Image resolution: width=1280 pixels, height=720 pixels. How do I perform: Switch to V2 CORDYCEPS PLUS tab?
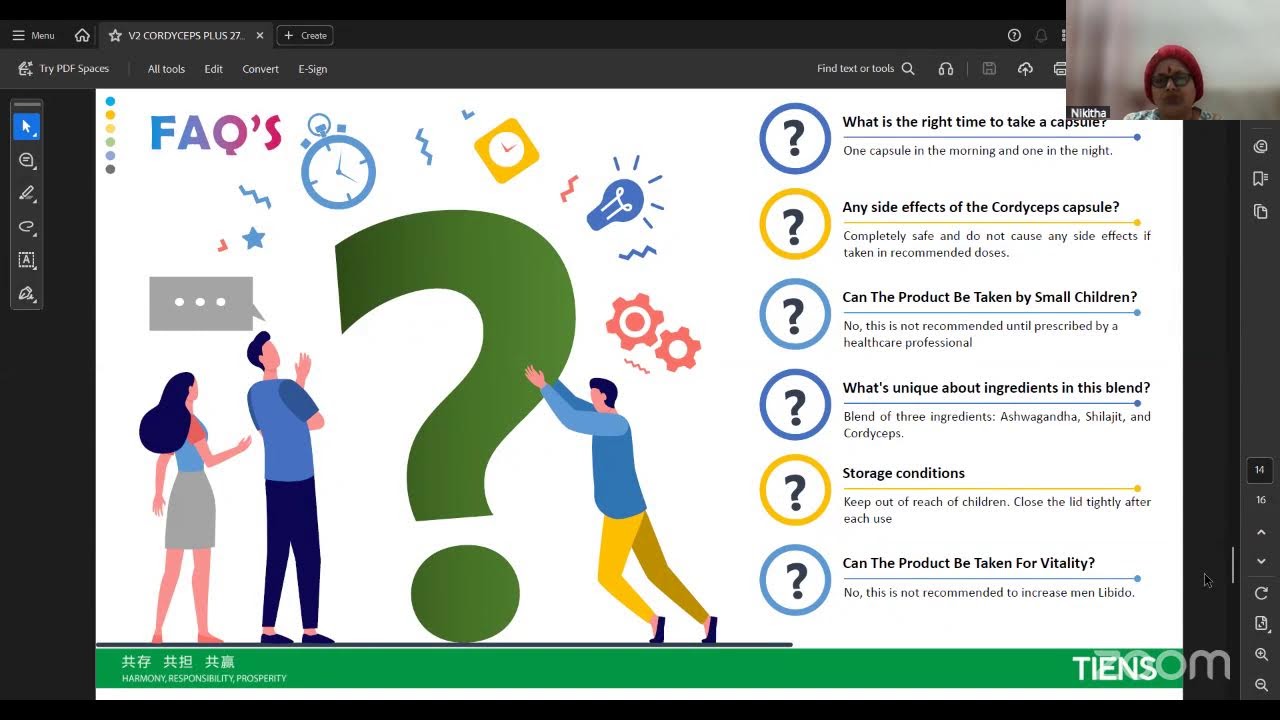pos(186,35)
